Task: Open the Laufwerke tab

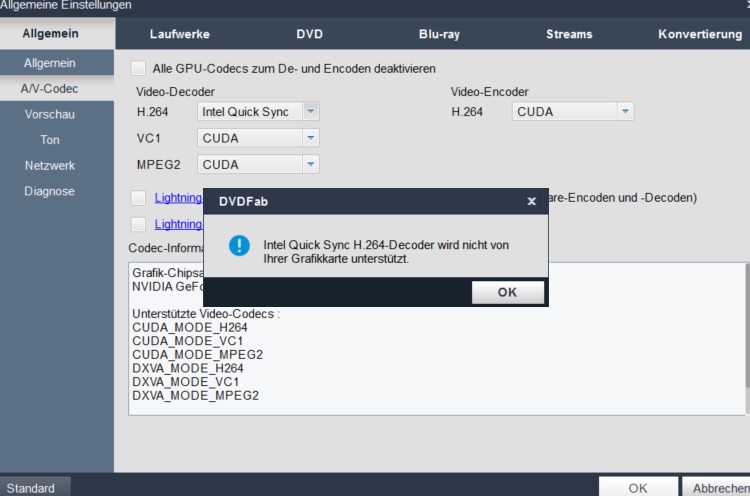Action: pyautogui.click(x=179, y=34)
